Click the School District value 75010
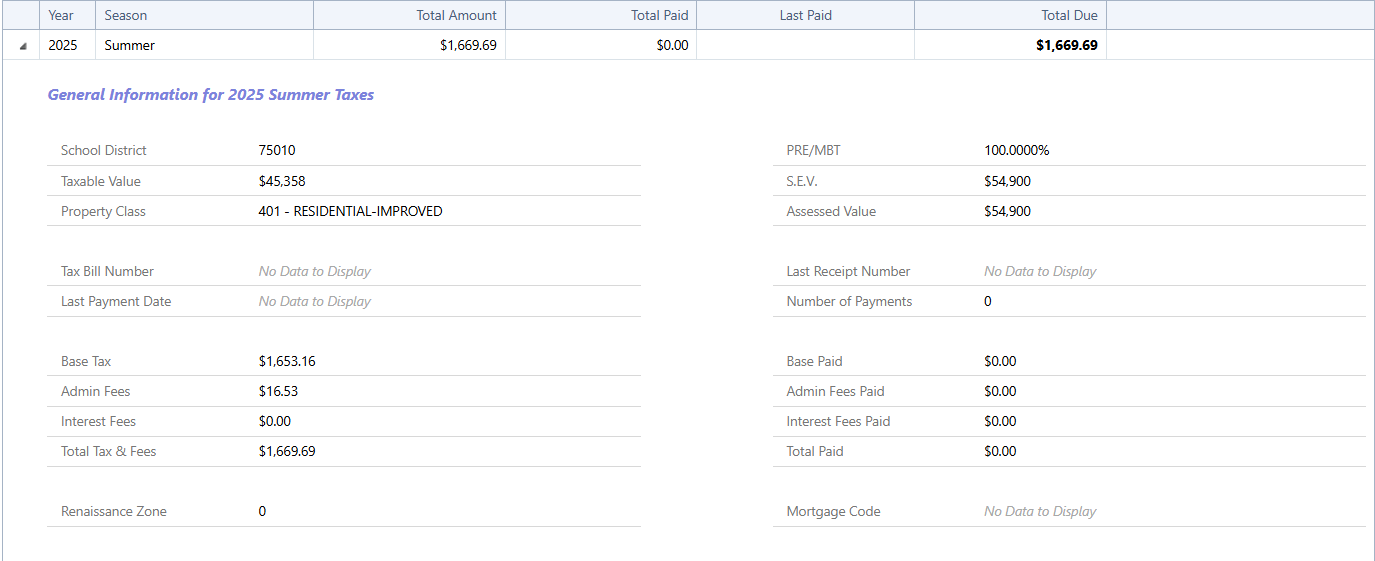The height and width of the screenshot is (561, 1375). point(277,151)
